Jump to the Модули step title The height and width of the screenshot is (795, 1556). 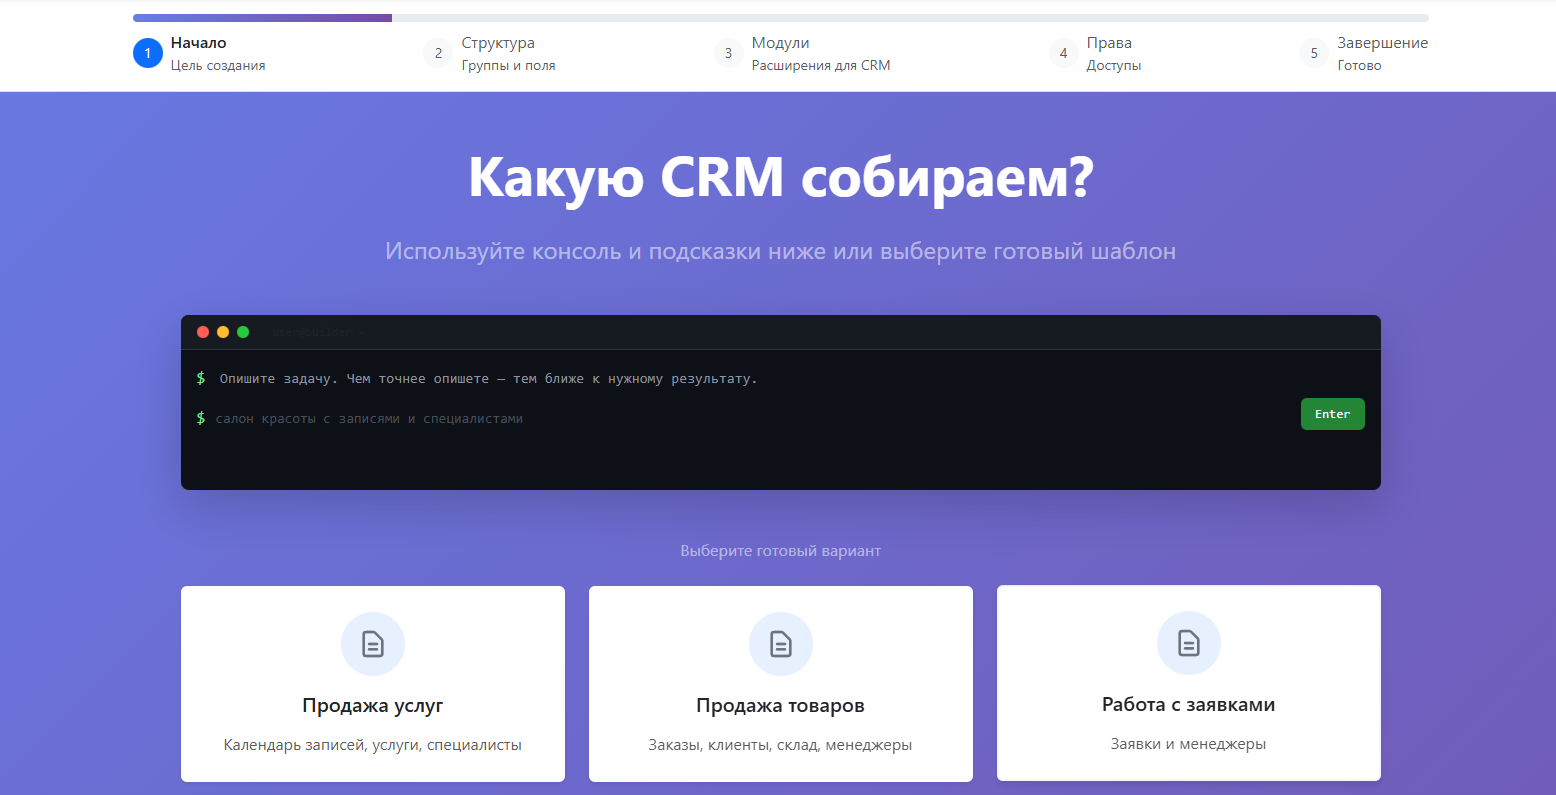780,43
